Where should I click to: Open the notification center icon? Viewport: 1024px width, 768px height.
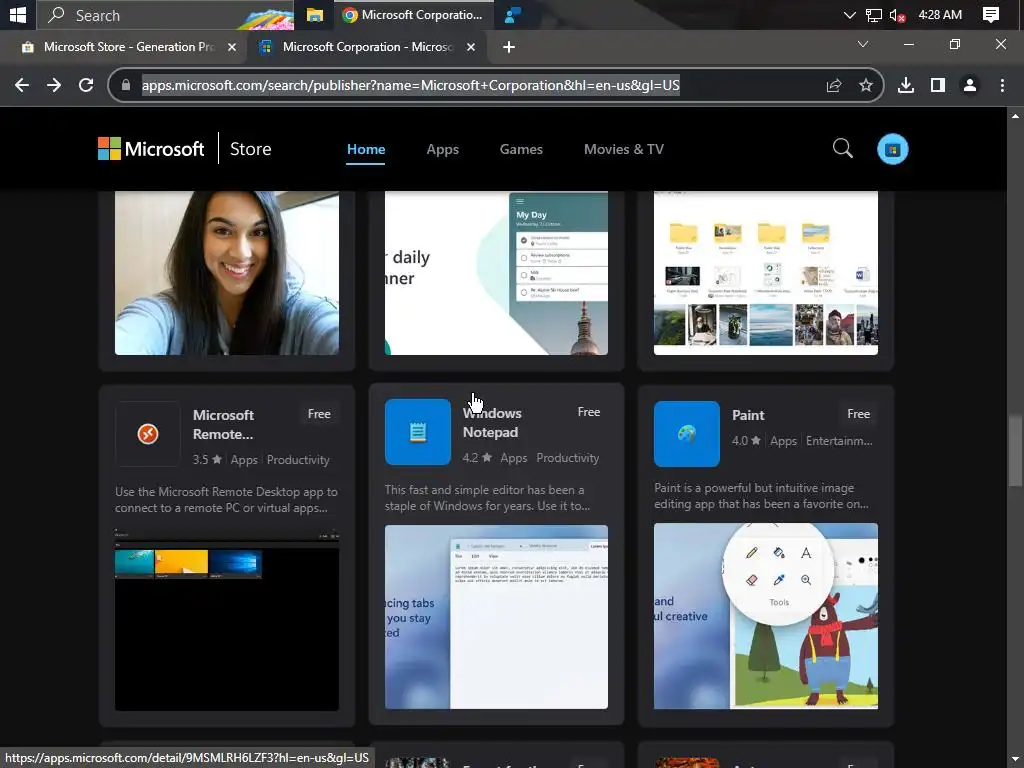(990, 15)
